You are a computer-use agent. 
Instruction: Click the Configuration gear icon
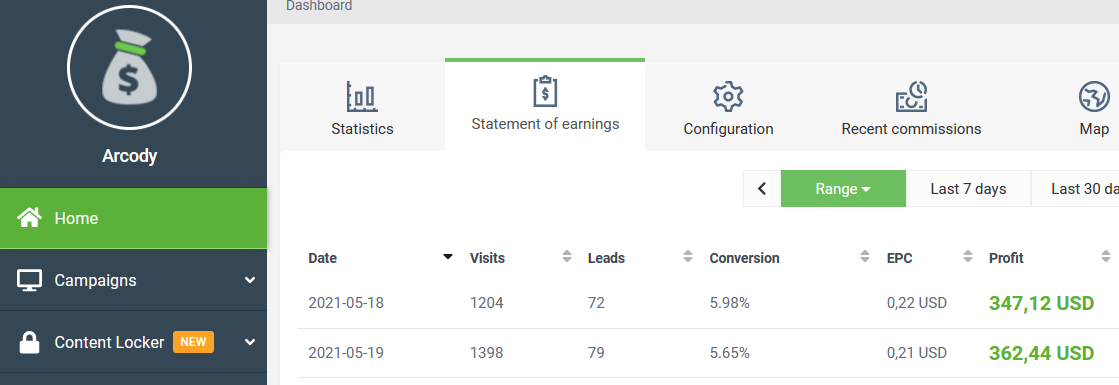(728, 96)
